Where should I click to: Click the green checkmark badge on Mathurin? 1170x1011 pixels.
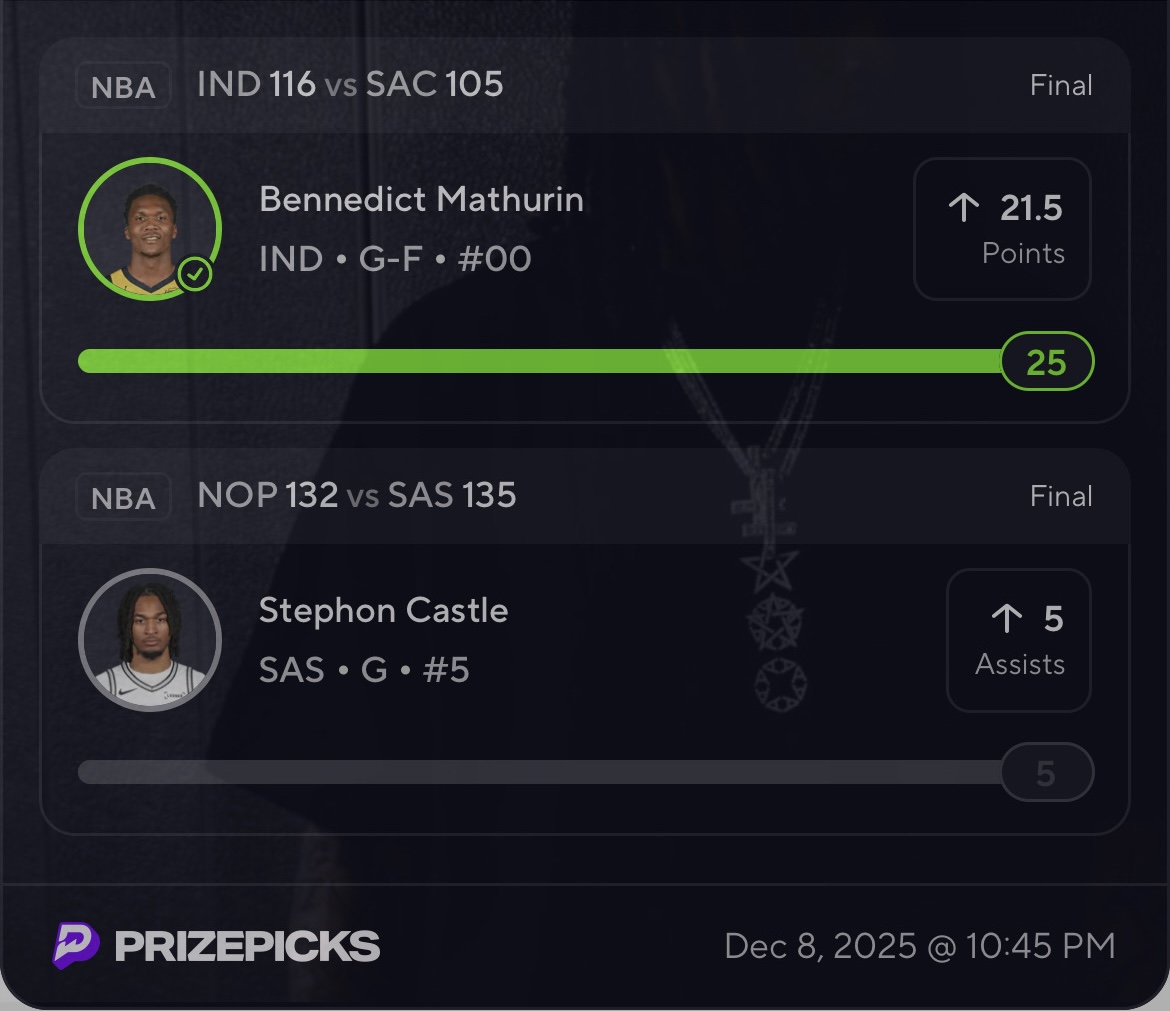(196, 273)
